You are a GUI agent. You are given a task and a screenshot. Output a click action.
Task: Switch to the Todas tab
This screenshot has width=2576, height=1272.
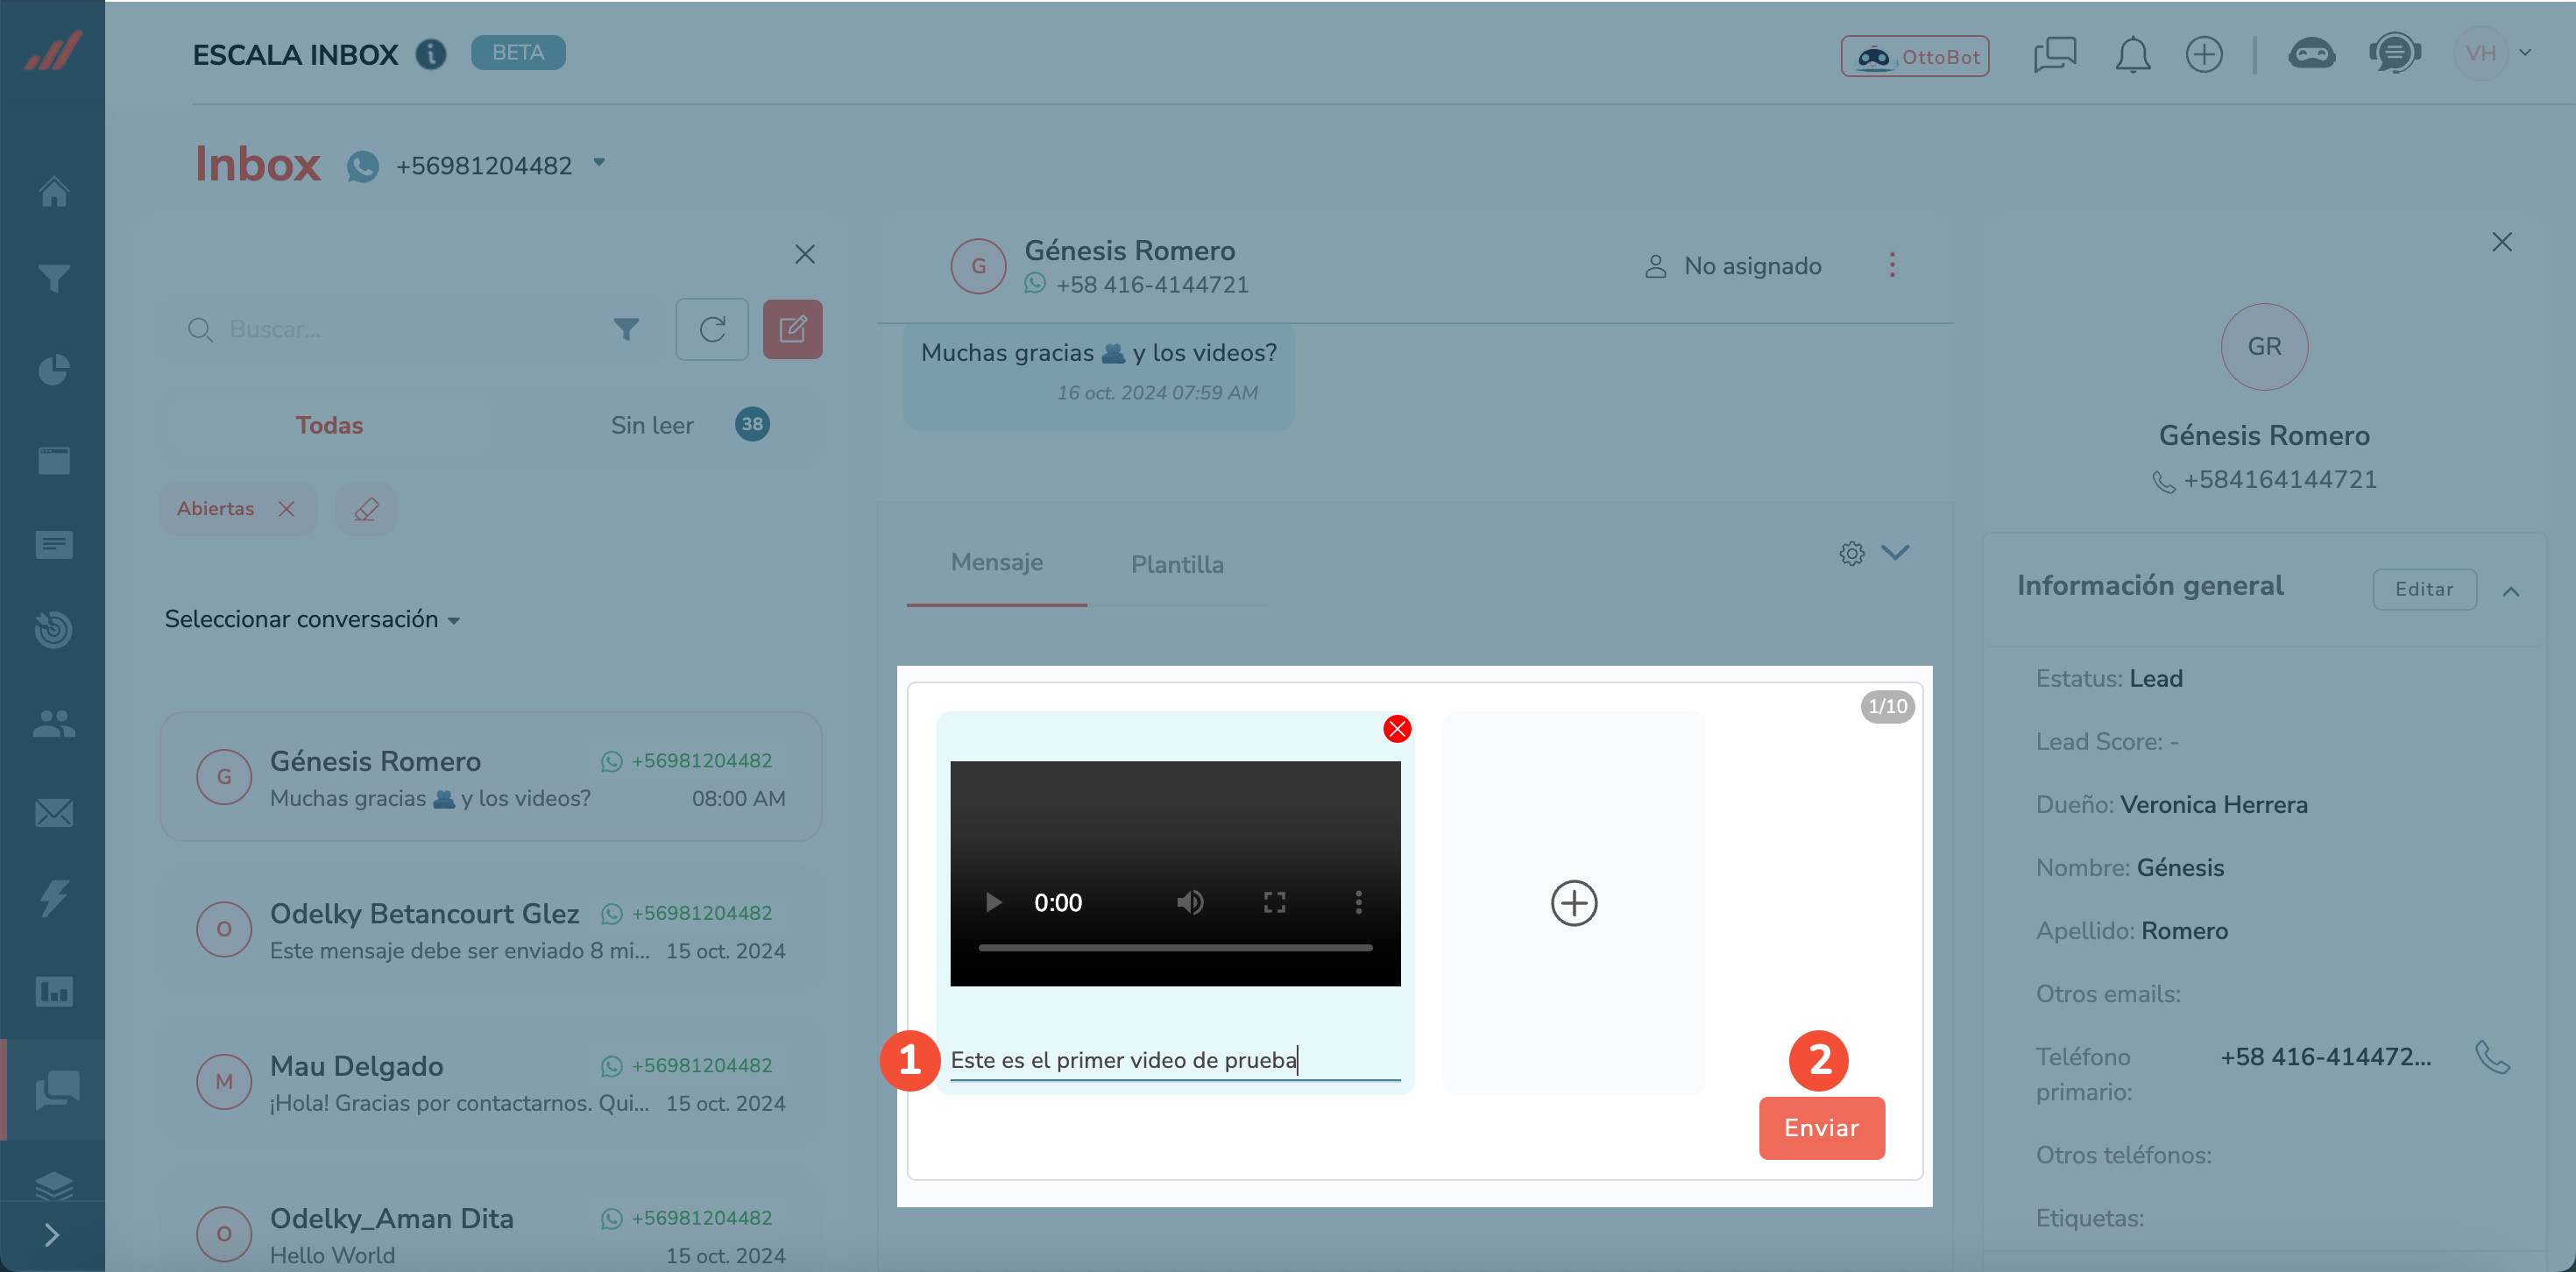click(329, 425)
